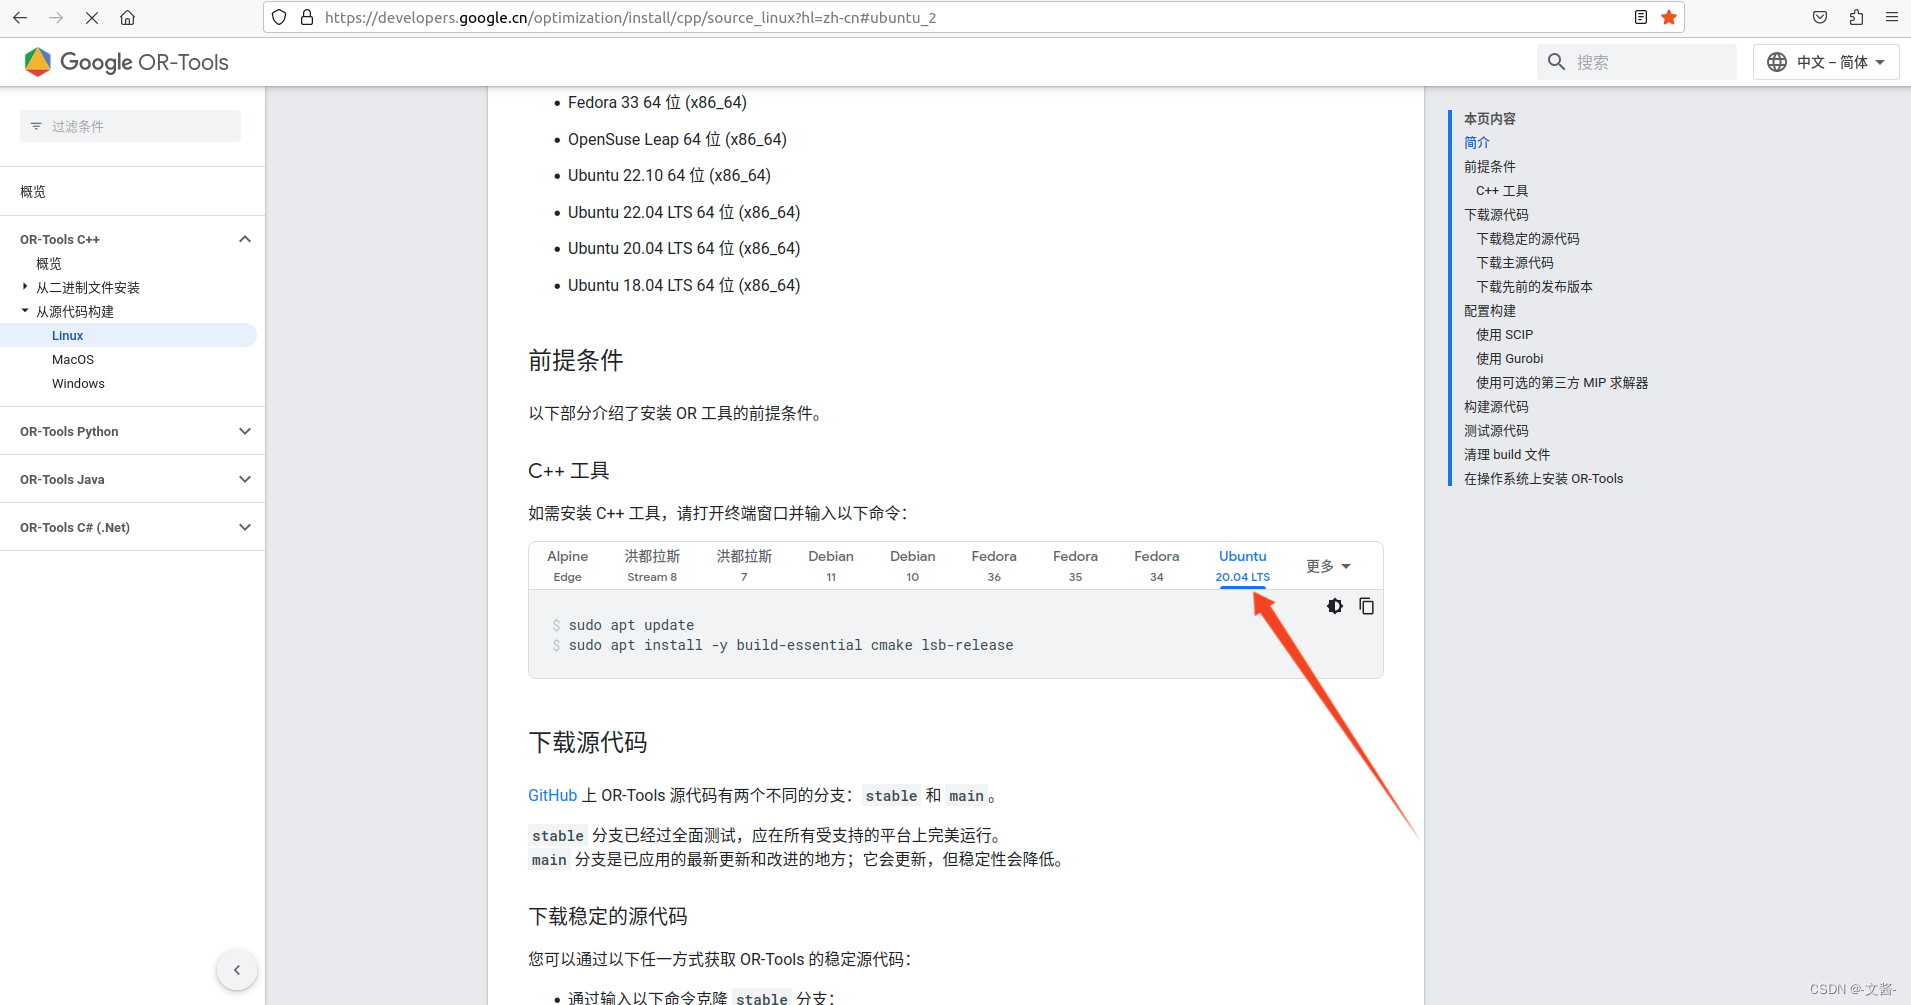The height and width of the screenshot is (1005, 1911).
Task: Toggle dark code theme icon
Action: (1335, 606)
